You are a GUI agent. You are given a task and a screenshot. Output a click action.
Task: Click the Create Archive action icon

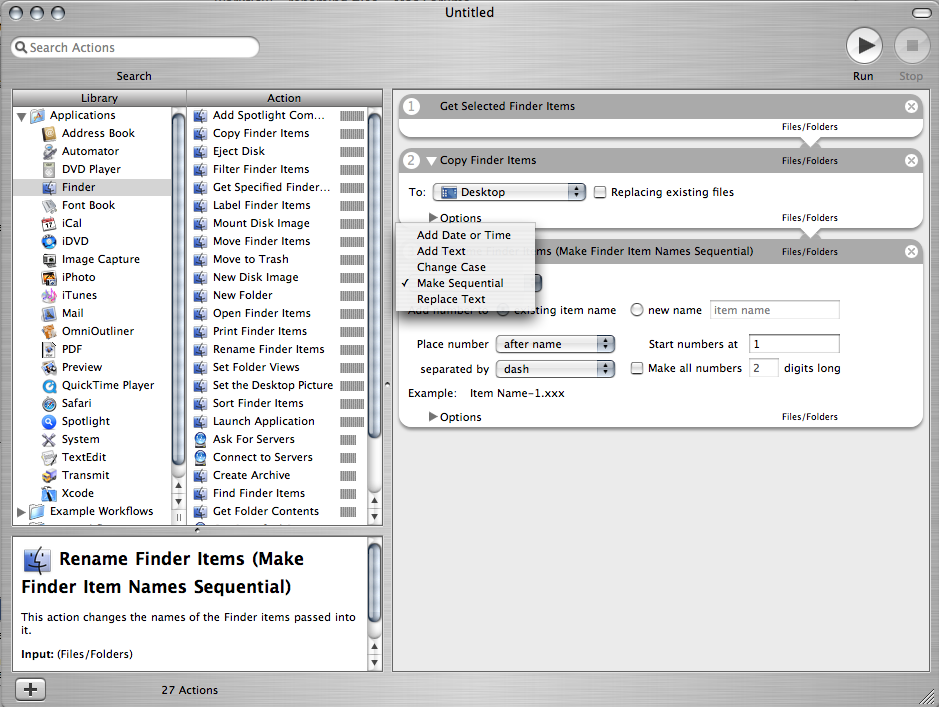pyautogui.click(x=201, y=475)
